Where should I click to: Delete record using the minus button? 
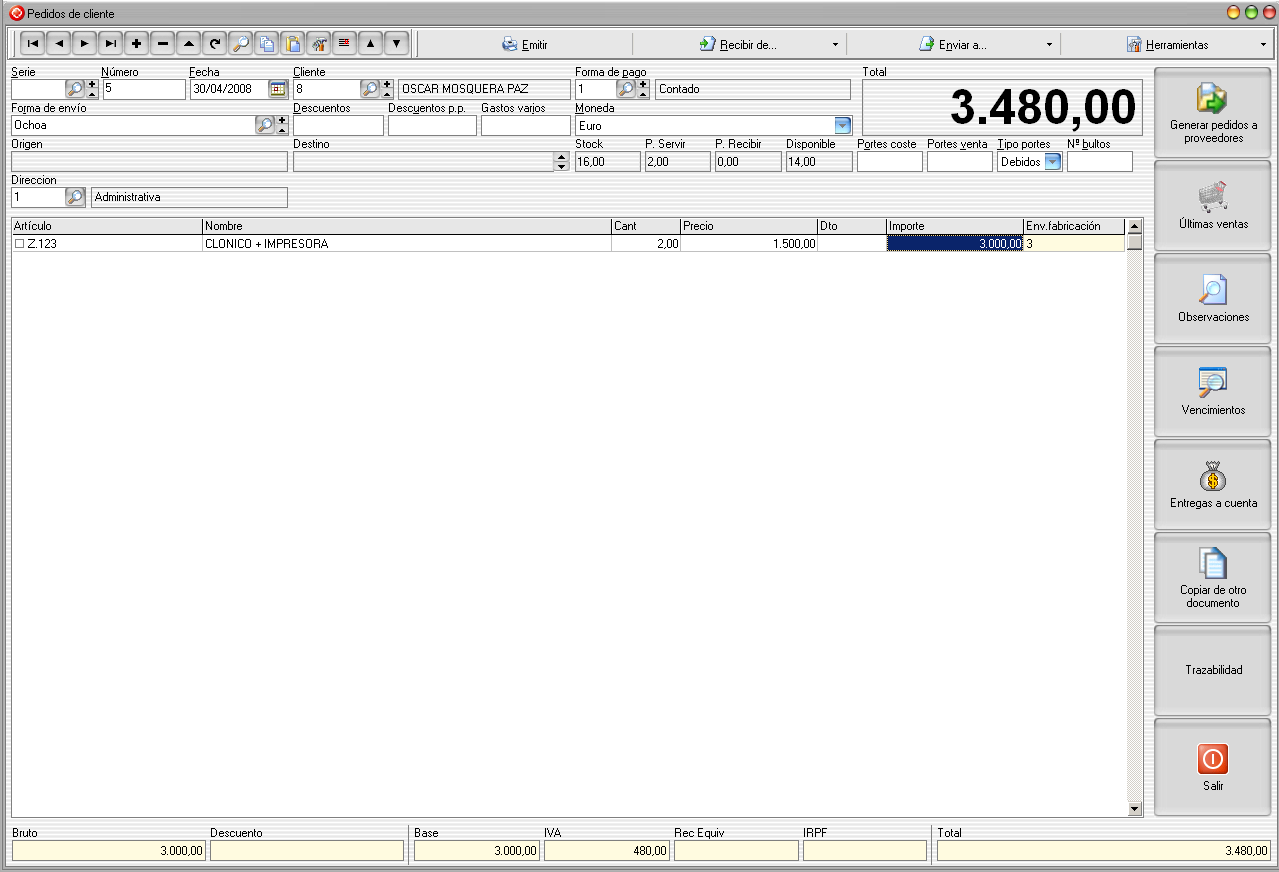(x=163, y=44)
